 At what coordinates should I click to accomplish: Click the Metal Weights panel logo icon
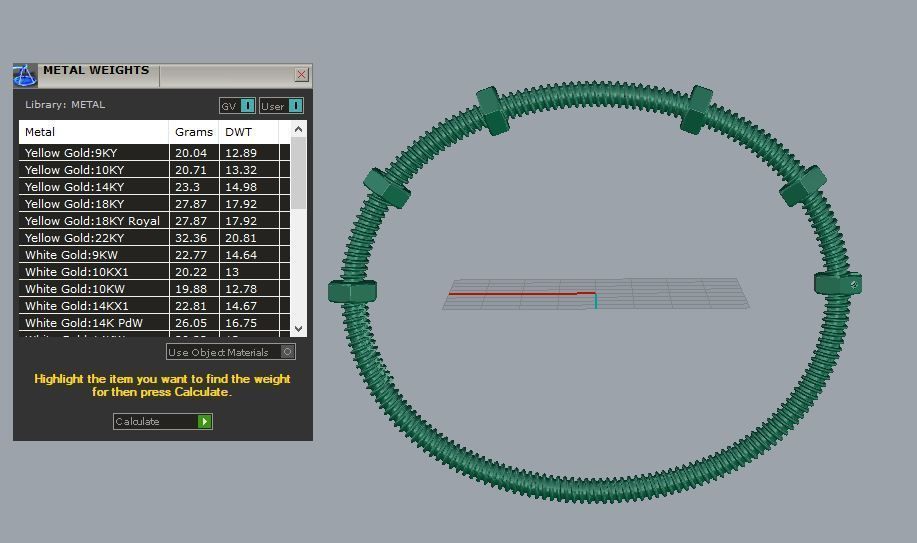pyautogui.click(x=25, y=75)
